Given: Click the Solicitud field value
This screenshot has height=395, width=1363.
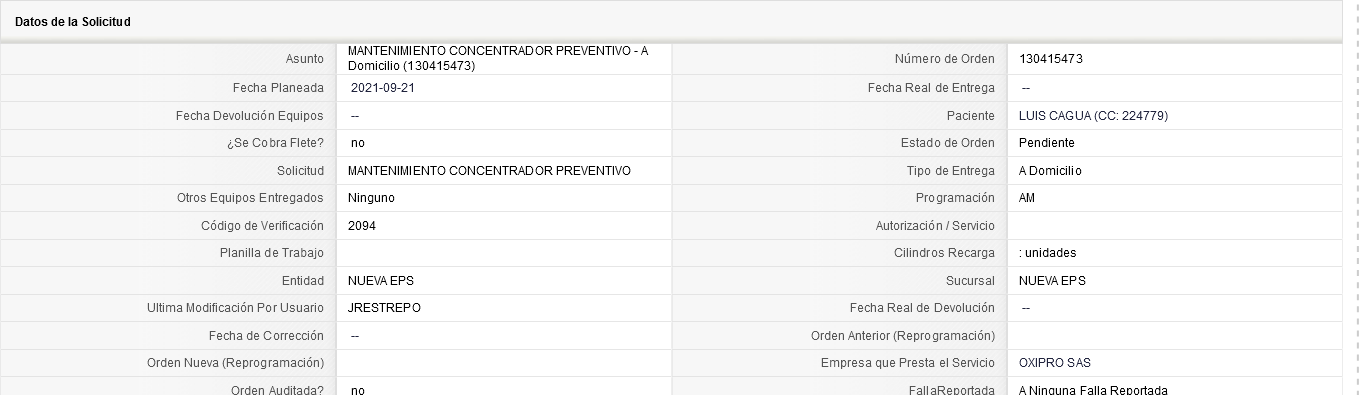Looking at the screenshot, I should tap(489, 171).
